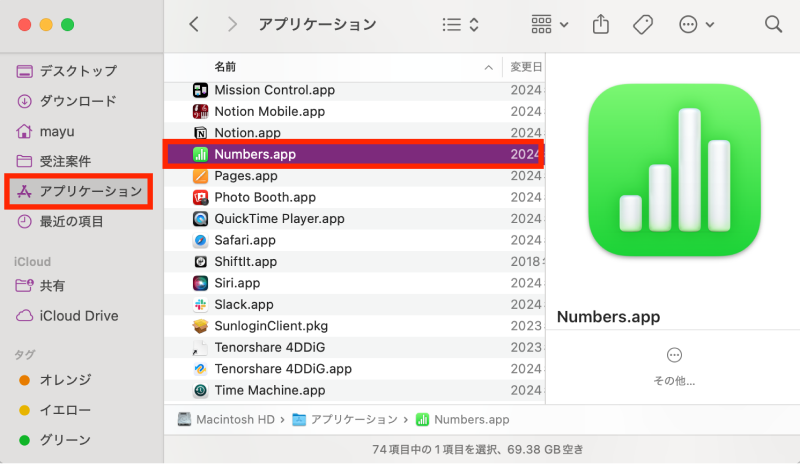Click the Mission Control.app icon
This screenshot has width=800, height=464.
pos(201,90)
